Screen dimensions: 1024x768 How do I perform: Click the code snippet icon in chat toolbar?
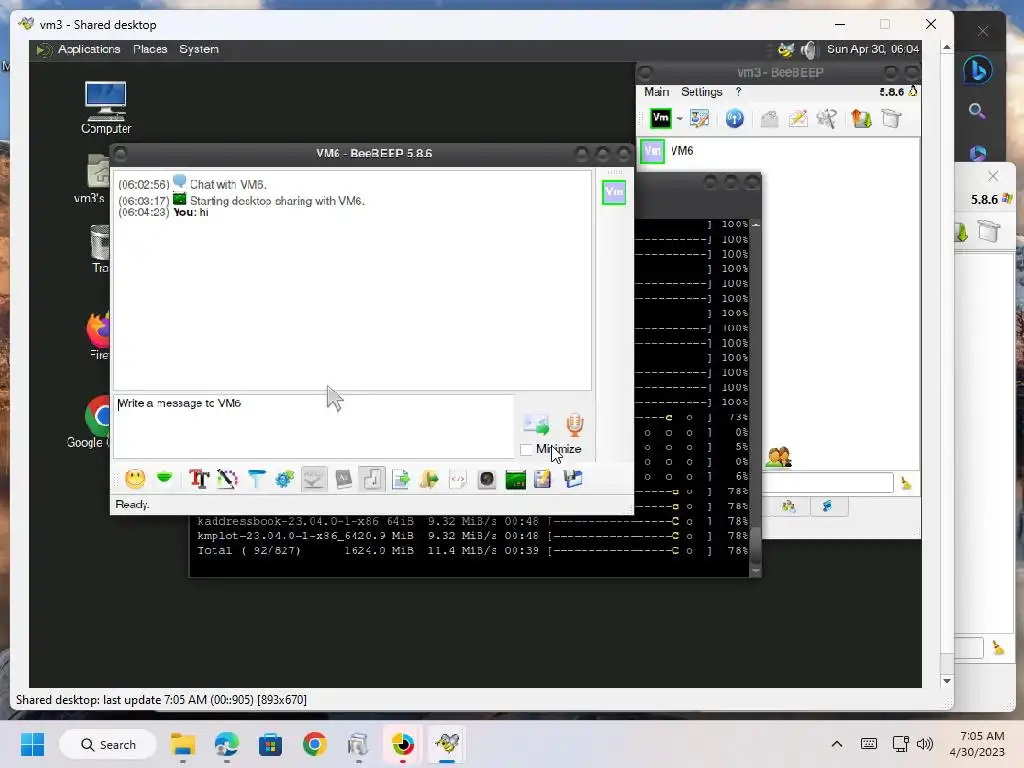(458, 479)
